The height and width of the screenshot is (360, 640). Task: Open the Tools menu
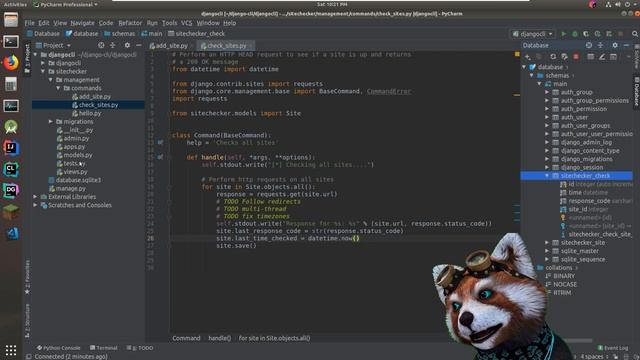pyautogui.click(x=169, y=23)
